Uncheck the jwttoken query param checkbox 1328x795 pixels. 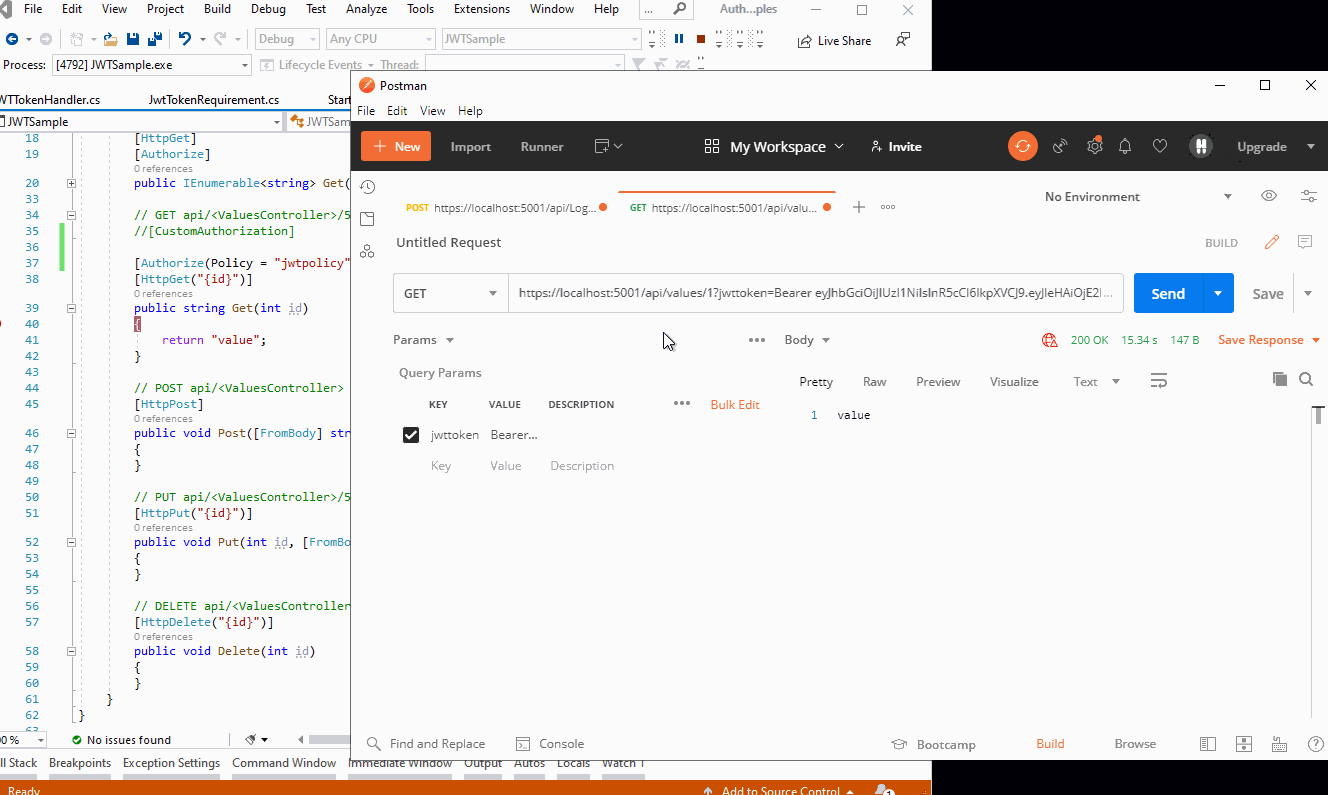[x=410, y=435]
